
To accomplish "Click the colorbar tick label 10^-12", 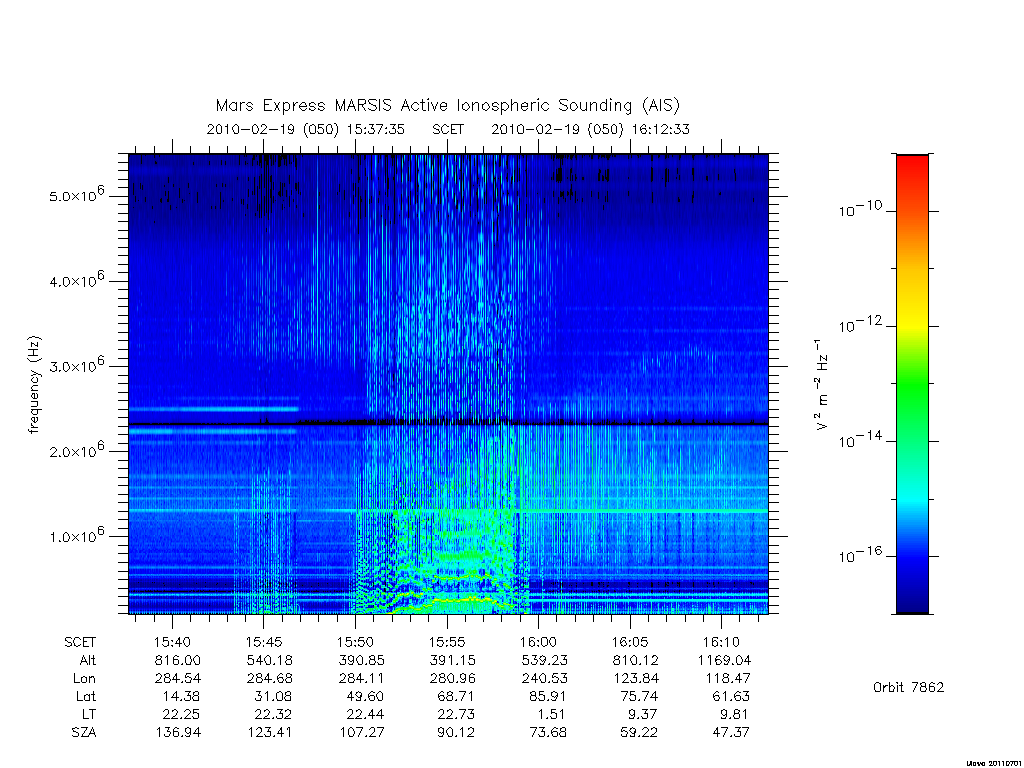I will pos(860,325).
